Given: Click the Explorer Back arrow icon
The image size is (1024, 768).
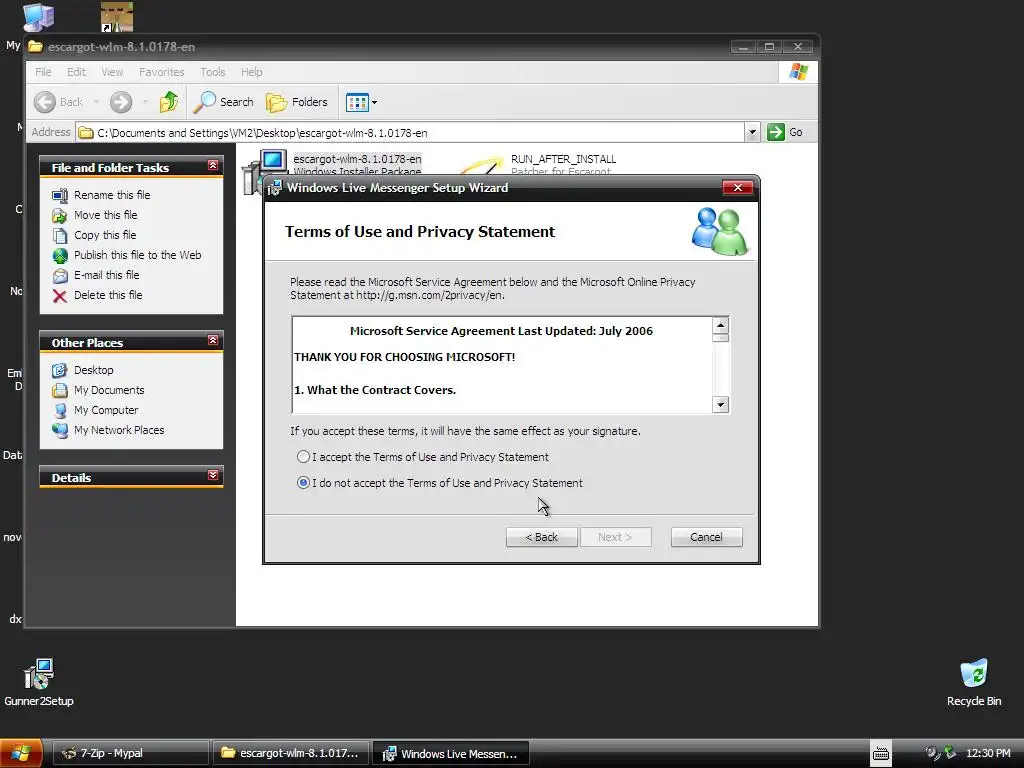Looking at the screenshot, I should (45, 102).
